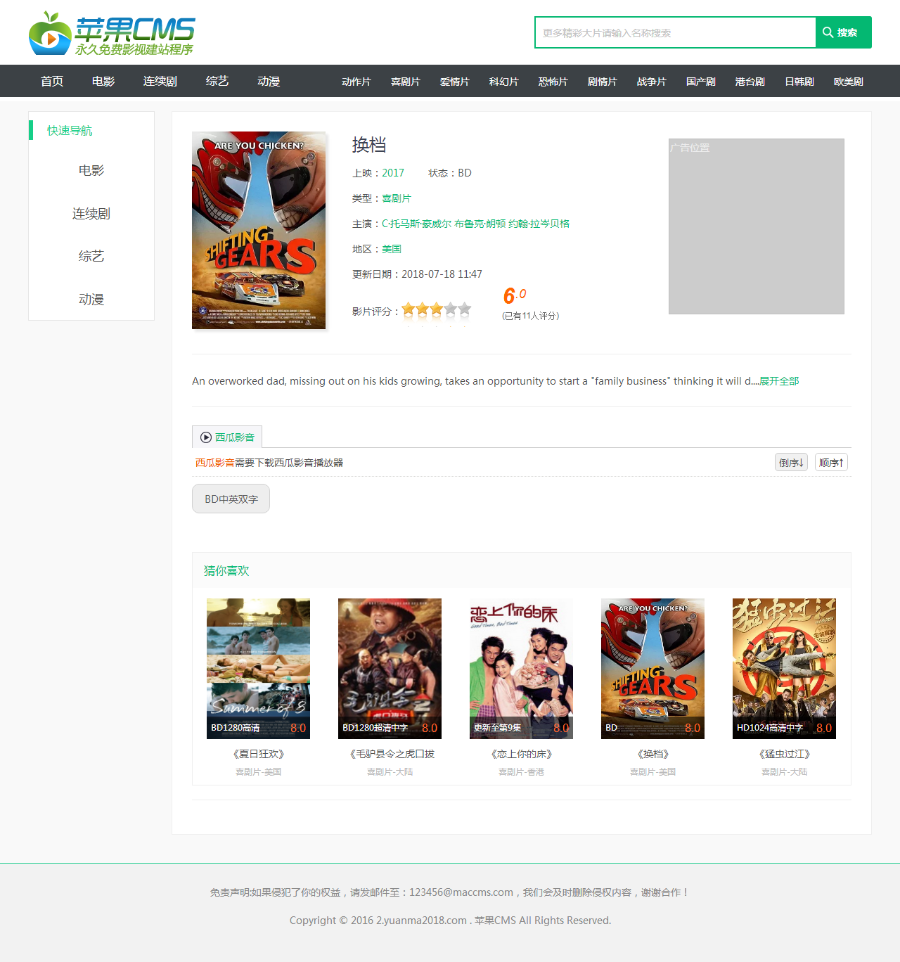Go to 科幻片 category
Image resolution: width=900 pixels, height=962 pixels.
tap(504, 82)
